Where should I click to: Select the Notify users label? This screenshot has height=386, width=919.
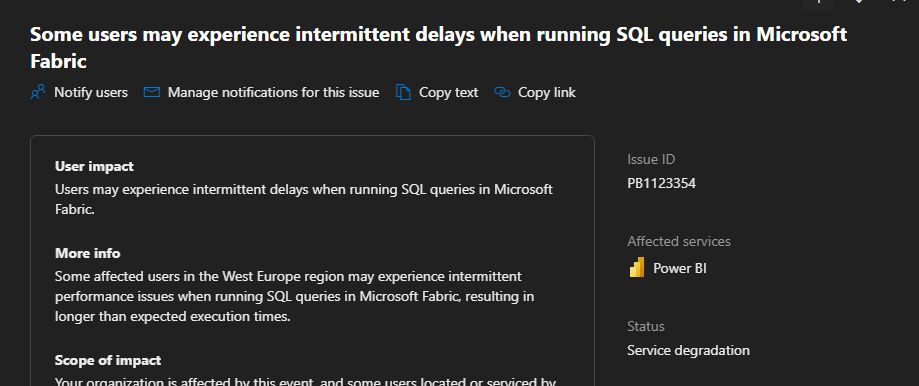[x=91, y=93]
